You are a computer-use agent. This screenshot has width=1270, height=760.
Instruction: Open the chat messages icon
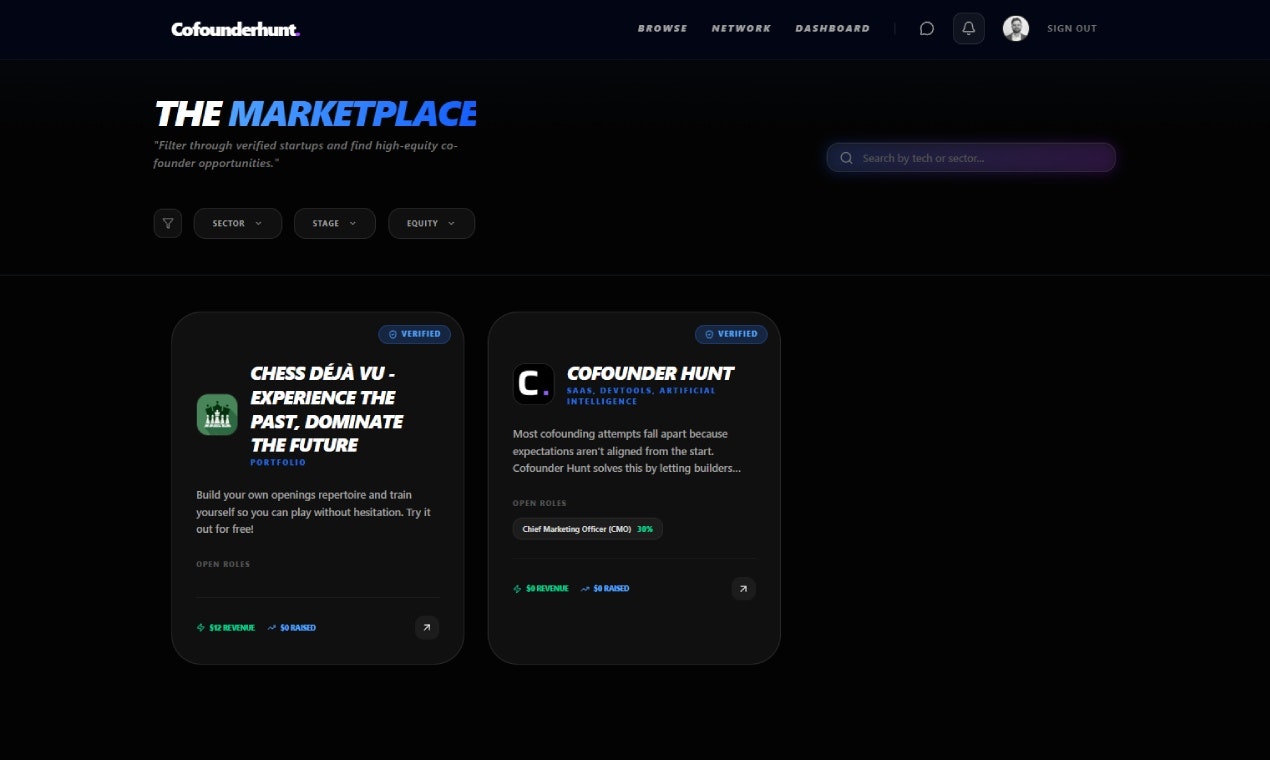(926, 28)
